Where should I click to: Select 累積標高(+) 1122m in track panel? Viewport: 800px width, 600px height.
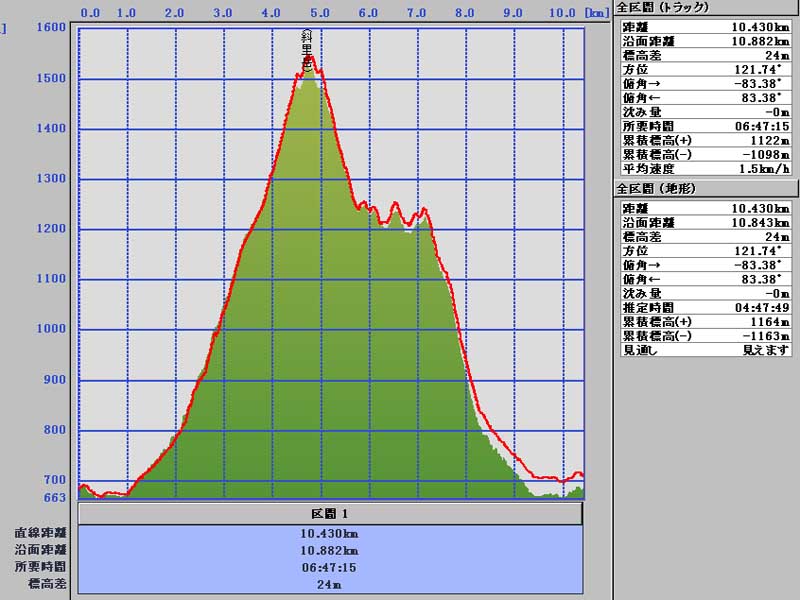(x=705, y=140)
